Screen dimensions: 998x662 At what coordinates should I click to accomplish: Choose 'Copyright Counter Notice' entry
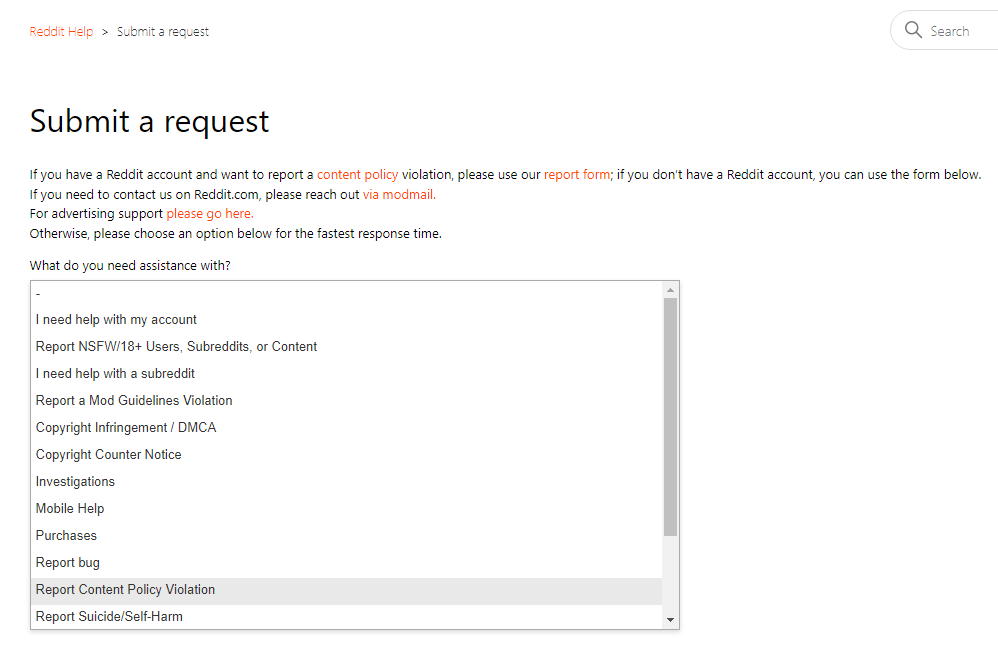pyautogui.click(x=346, y=454)
